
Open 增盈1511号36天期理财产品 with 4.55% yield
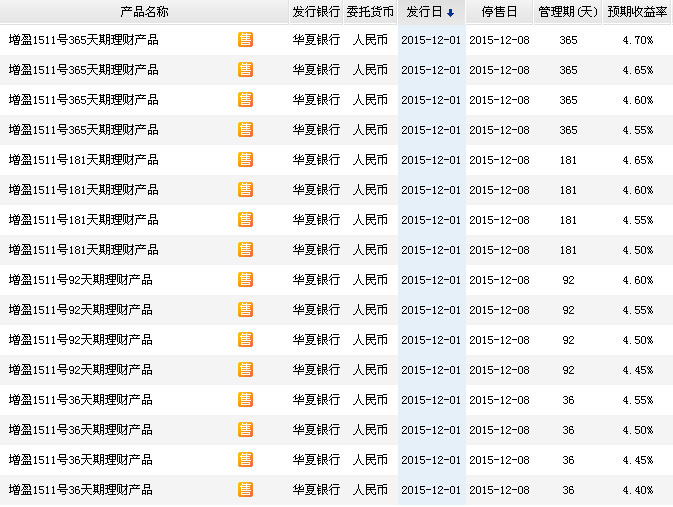click(81, 400)
